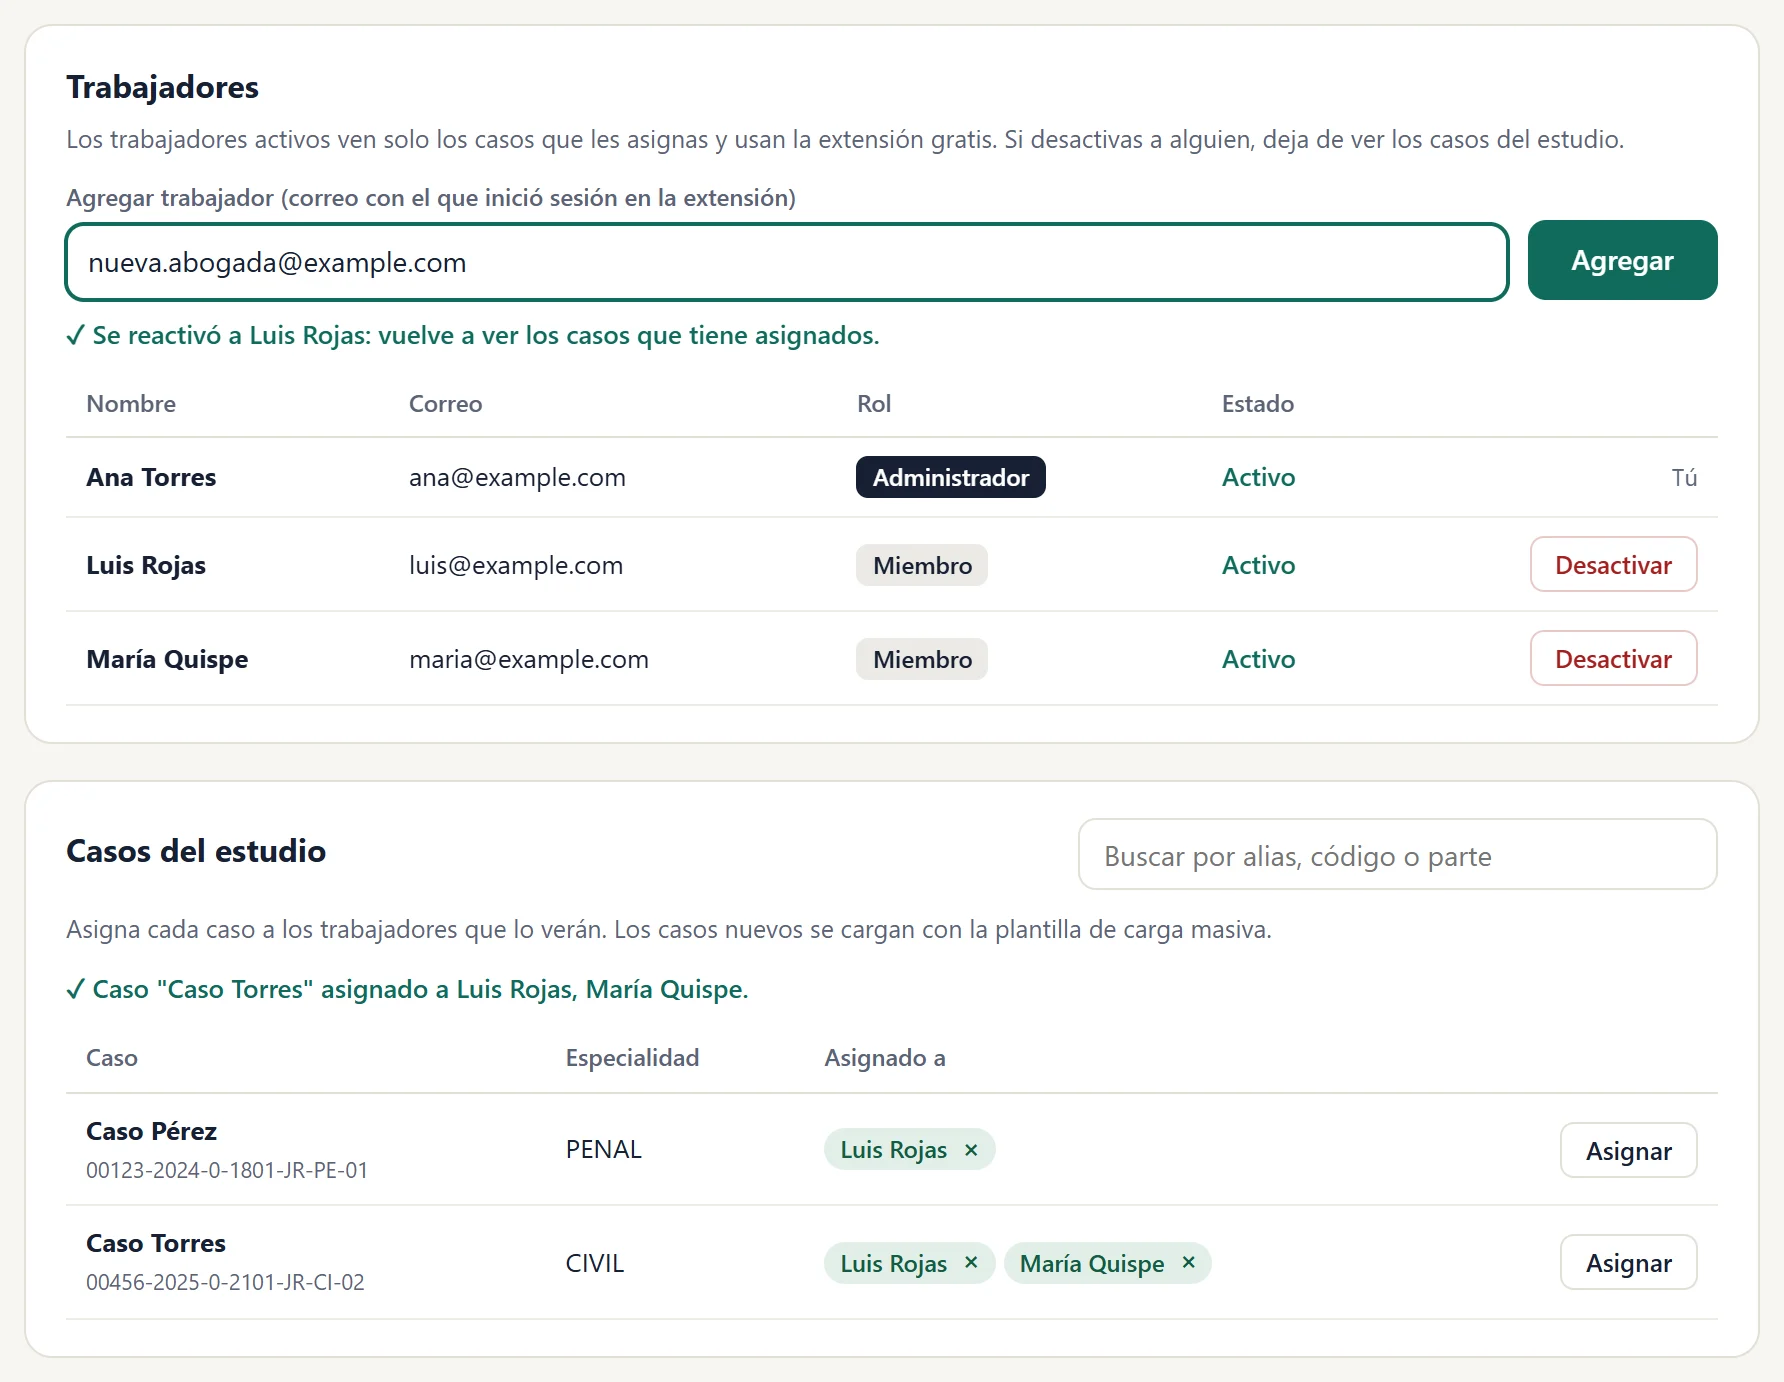Click PENAL specialty cell
Viewport: 1784px width, 1382px height.
604,1150
